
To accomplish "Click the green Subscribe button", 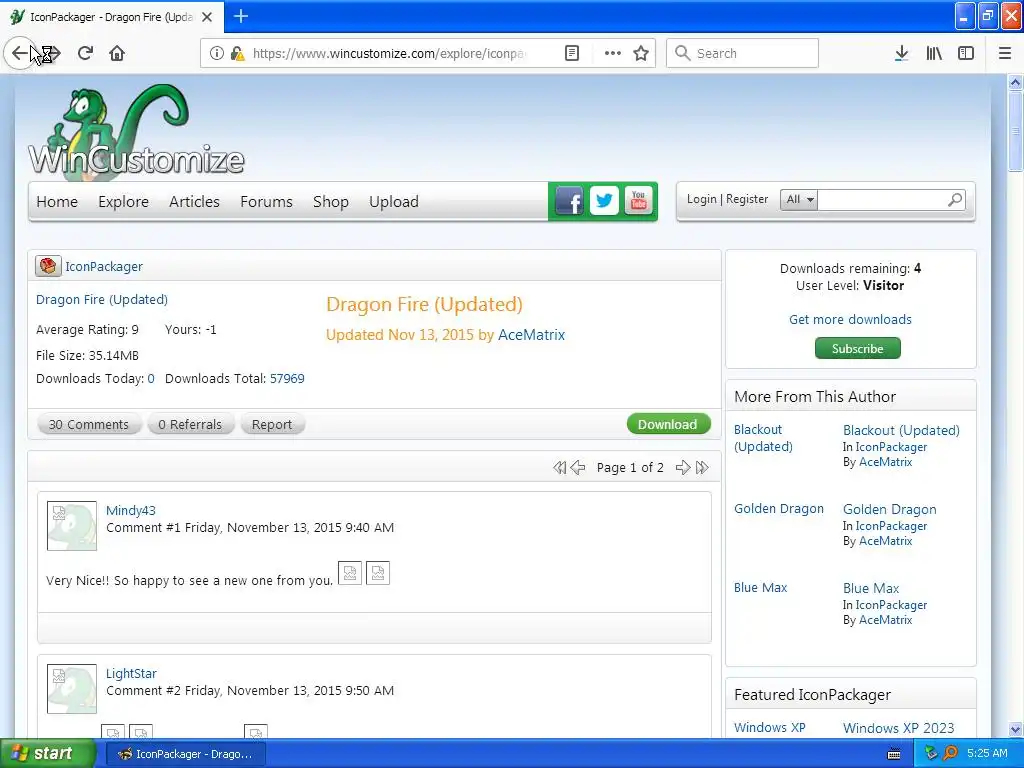I will click(857, 348).
